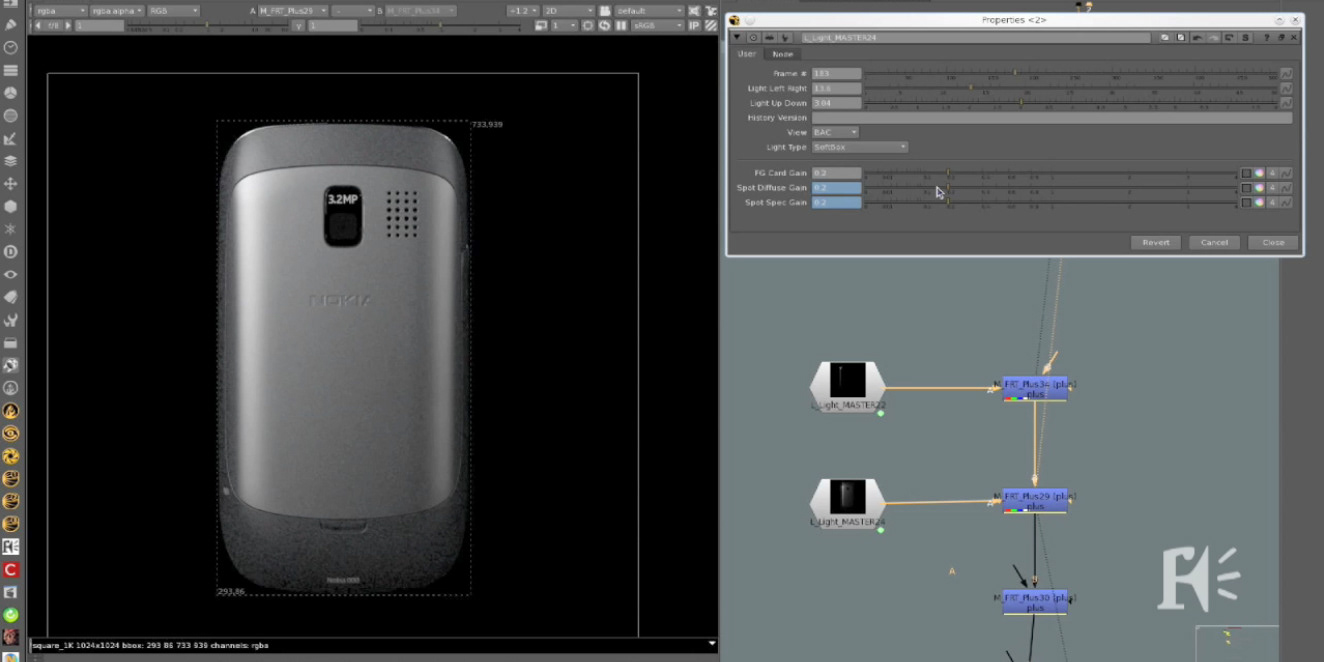Select the L_Light_MASTER24 node thumbnail
The height and width of the screenshot is (662, 1324).
pos(847,497)
